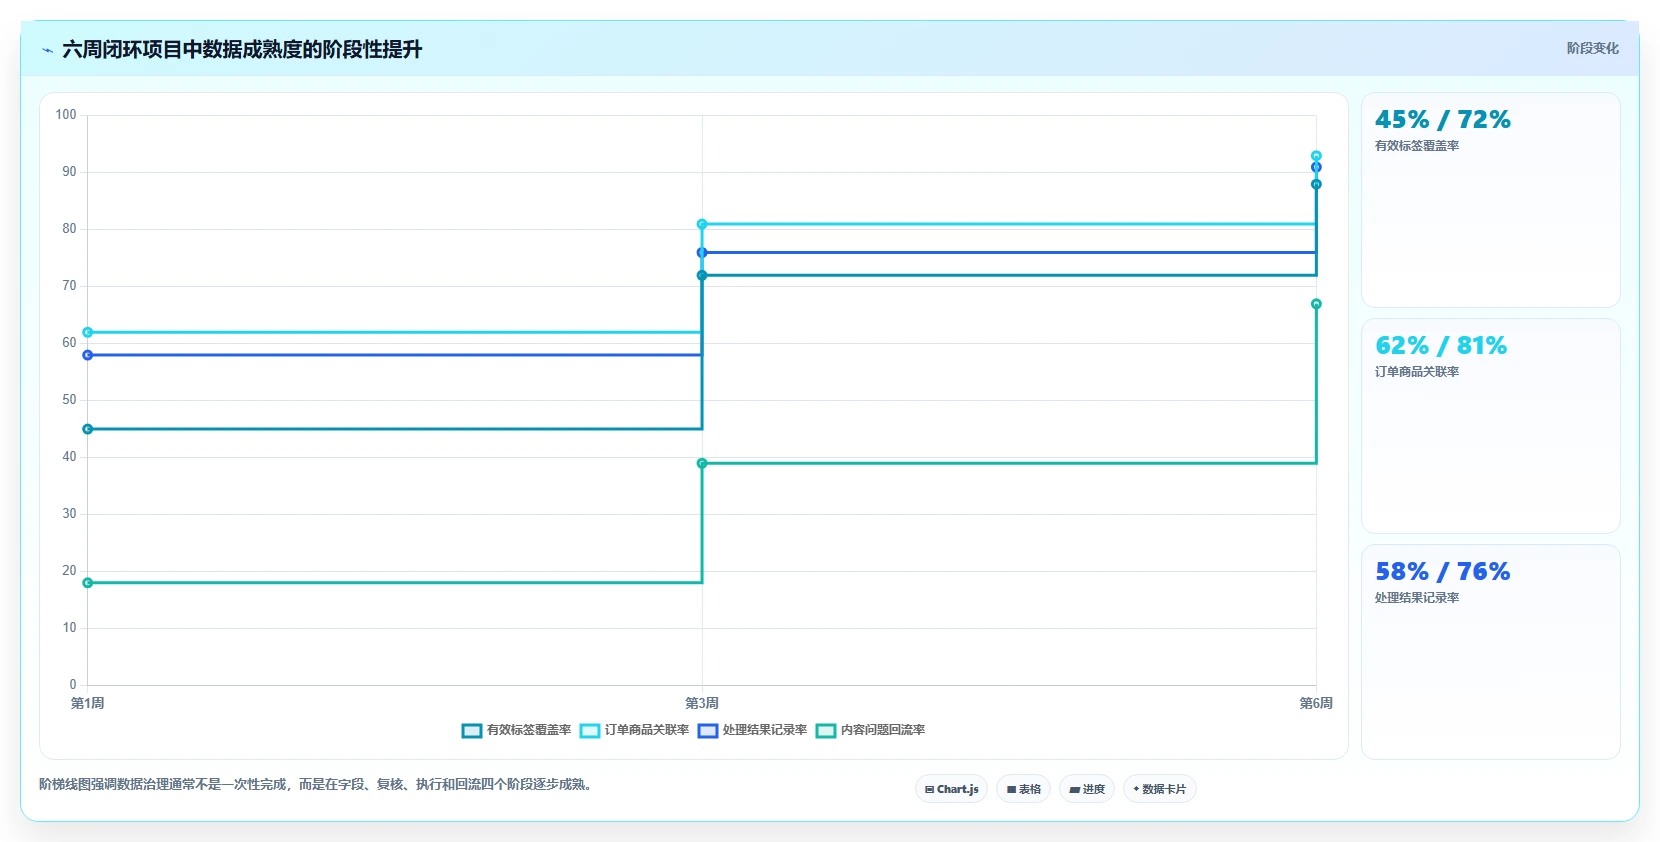Toggle 处理结果记录率 legend swatch

coord(708,731)
